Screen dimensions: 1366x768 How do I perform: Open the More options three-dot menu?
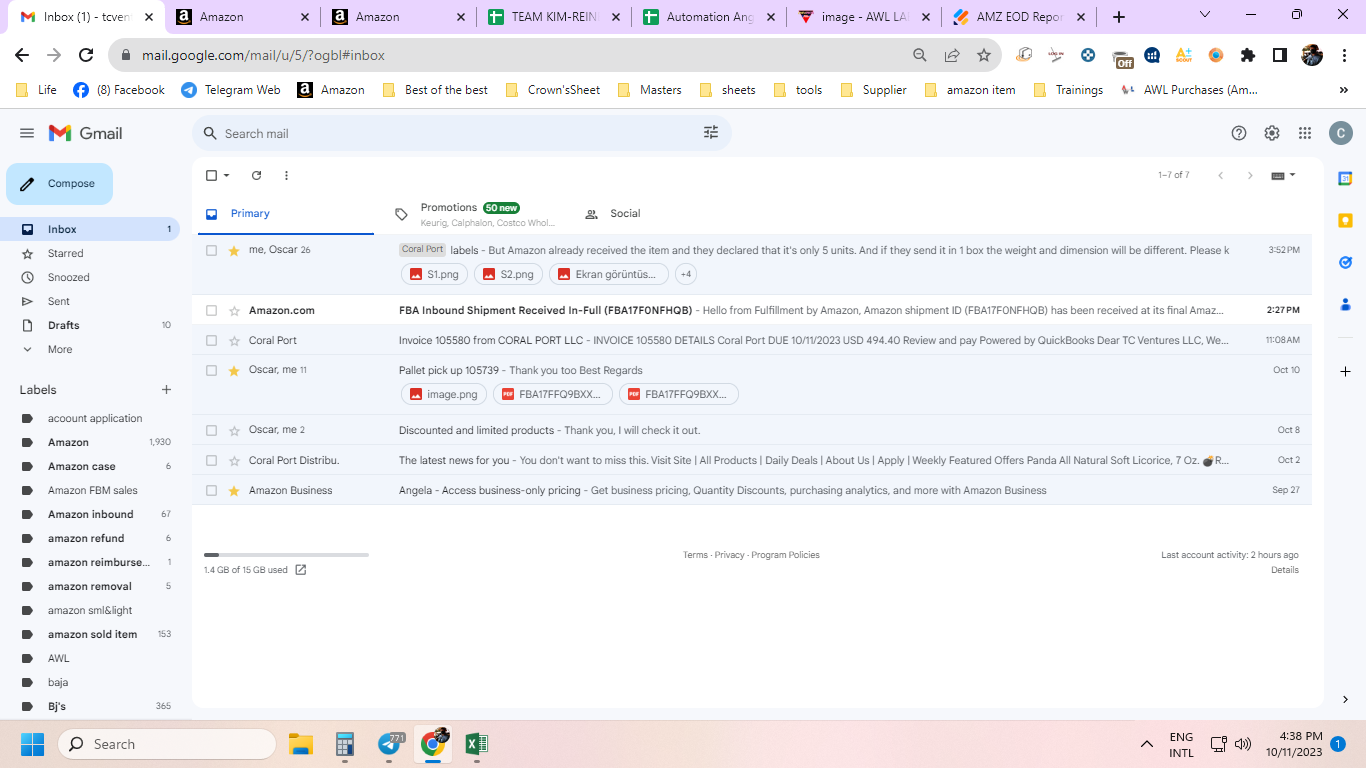point(286,175)
